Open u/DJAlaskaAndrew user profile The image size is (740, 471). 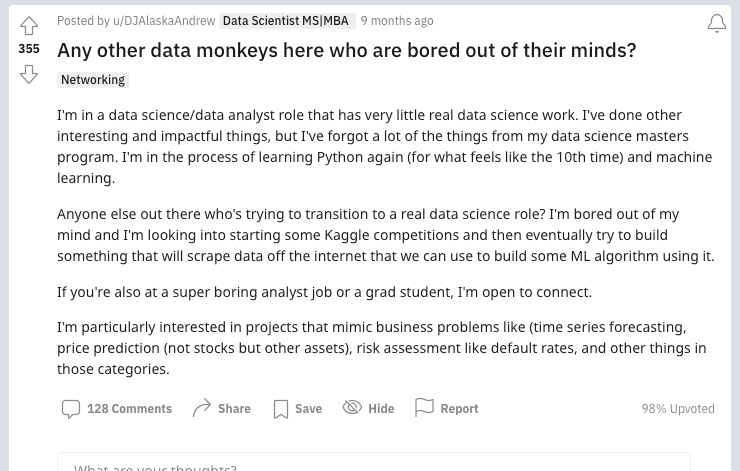[x=164, y=21]
